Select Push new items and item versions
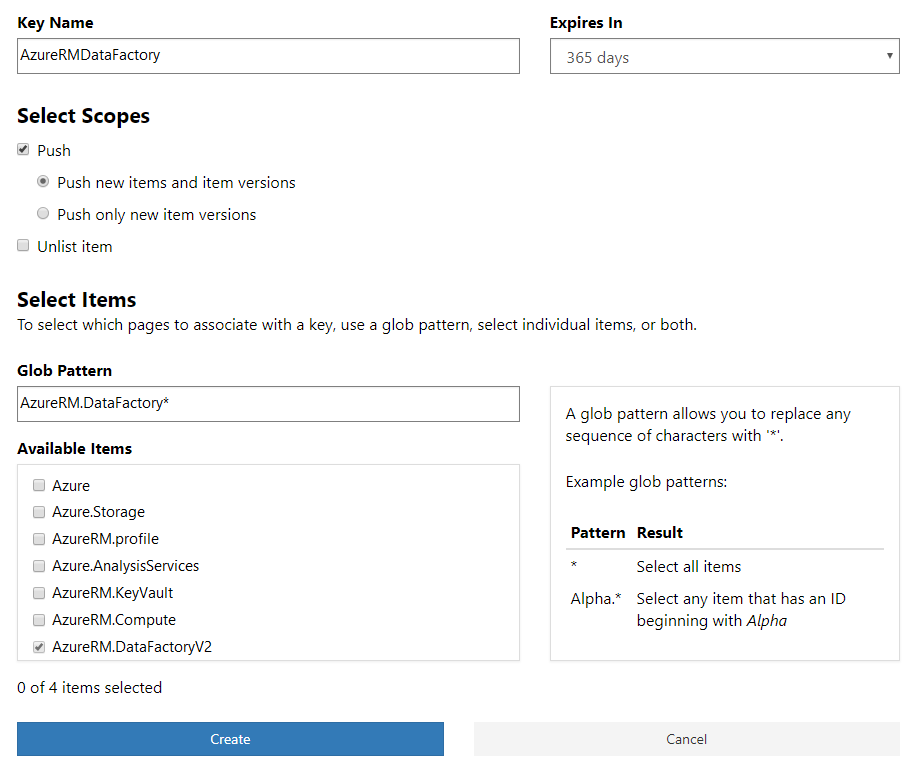Viewport: 908px width, 766px height. pos(43,182)
